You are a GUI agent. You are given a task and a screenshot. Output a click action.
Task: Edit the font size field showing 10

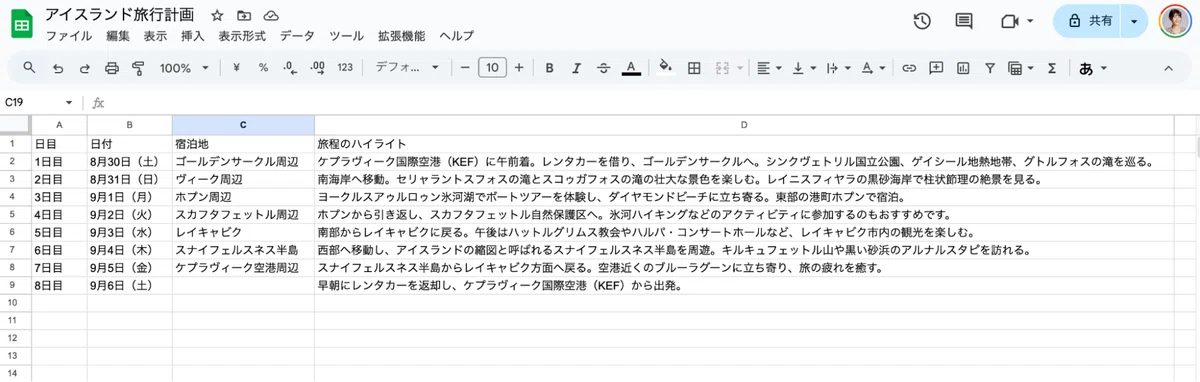tap(492, 68)
